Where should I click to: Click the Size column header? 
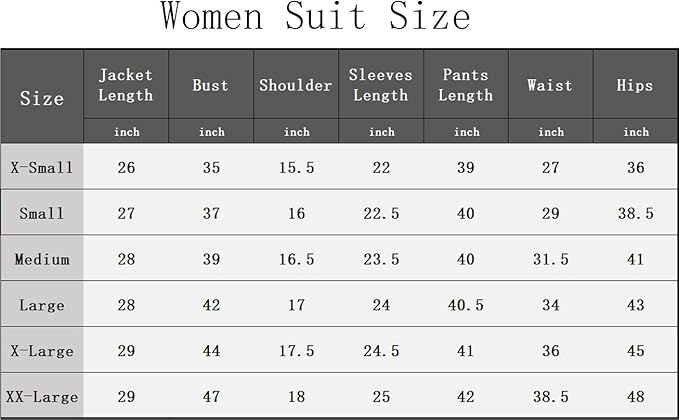click(x=42, y=98)
